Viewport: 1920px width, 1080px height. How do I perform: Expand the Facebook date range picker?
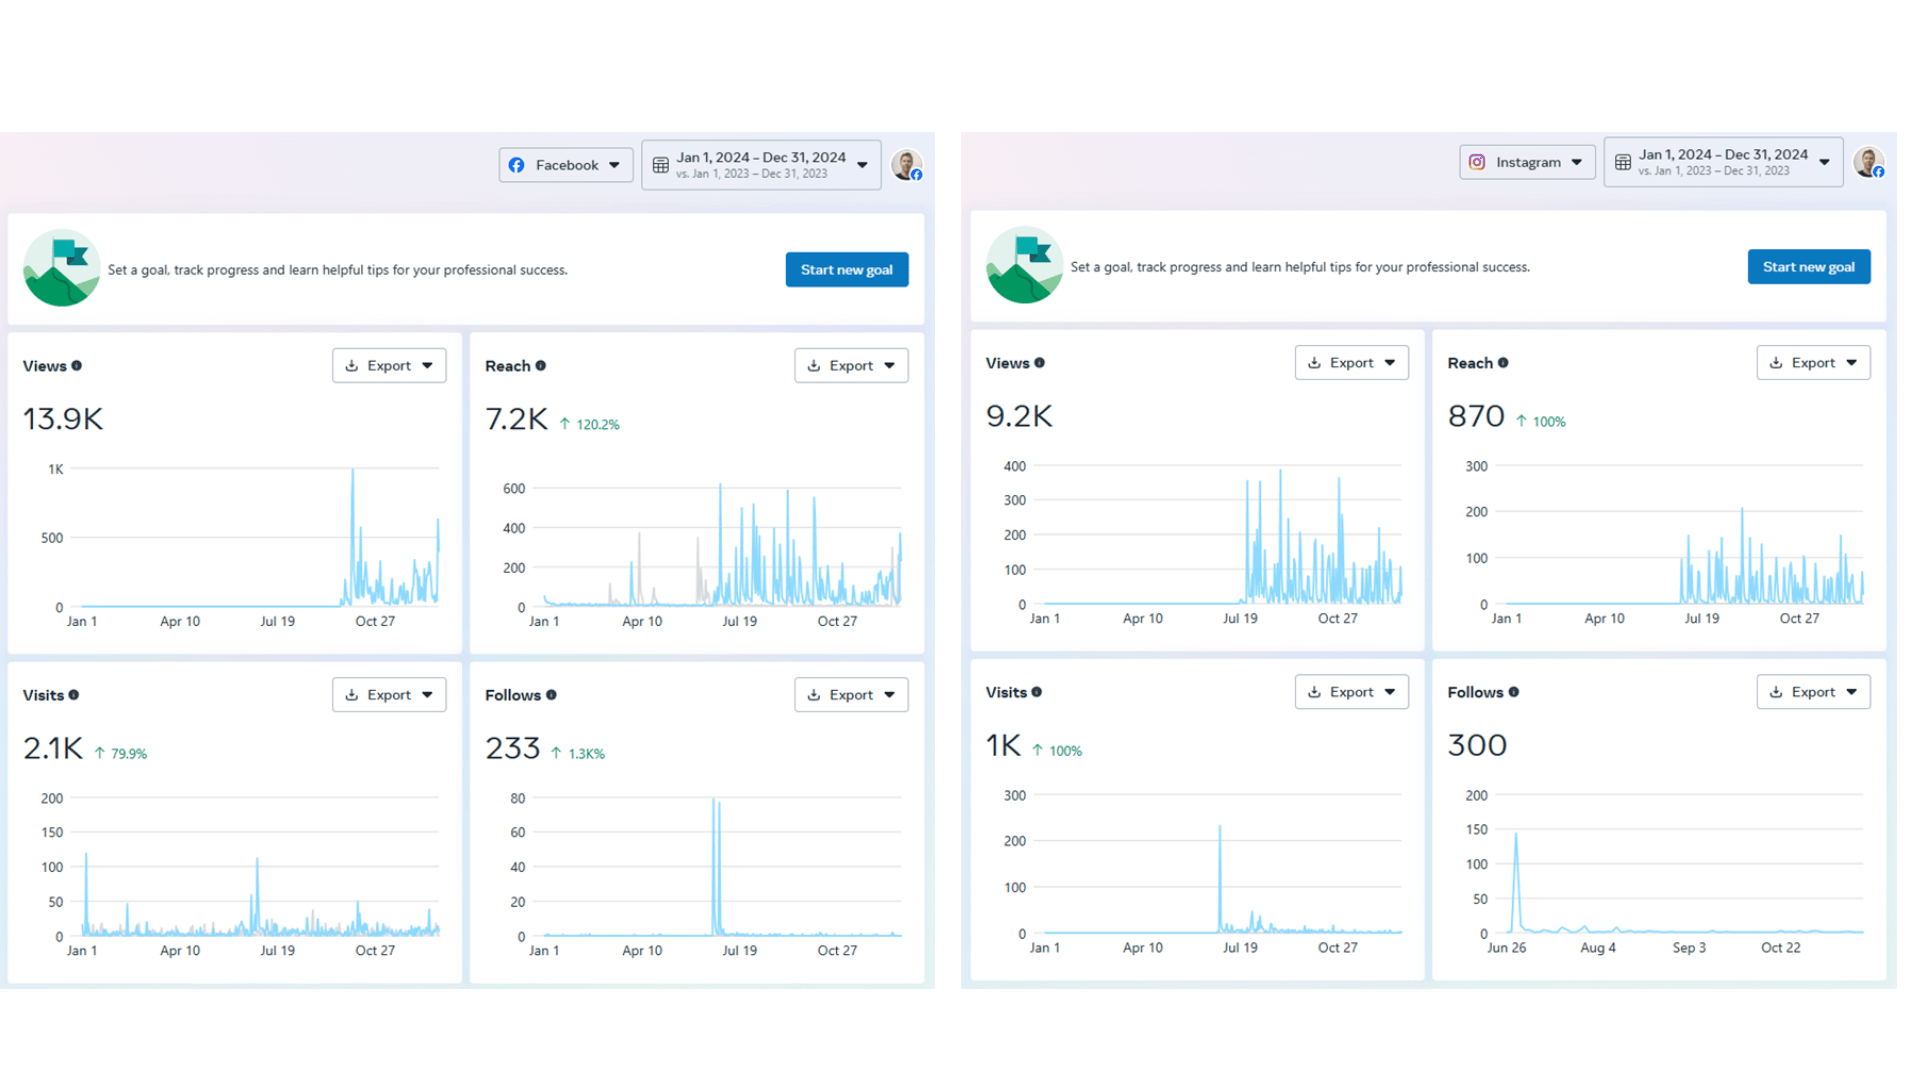(x=761, y=165)
